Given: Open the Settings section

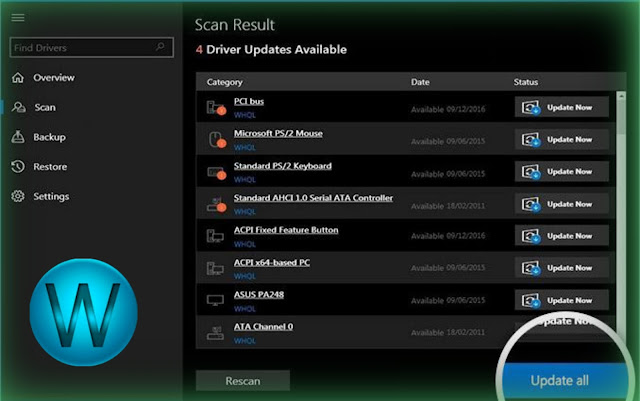Looking at the screenshot, I should click(51, 196).
